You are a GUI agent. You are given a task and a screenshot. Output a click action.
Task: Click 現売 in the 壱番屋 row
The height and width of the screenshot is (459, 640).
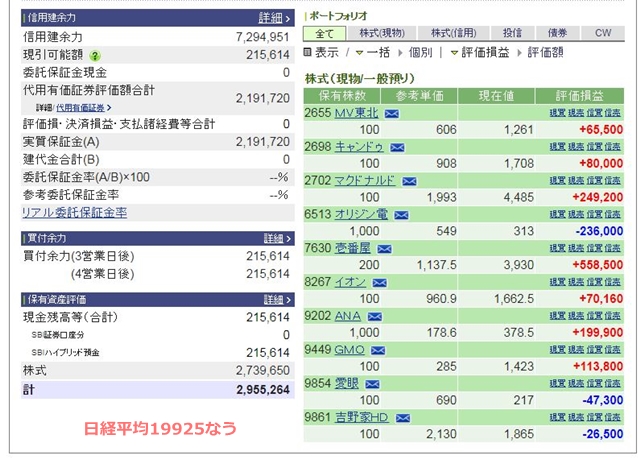pyautogui.click(x=576, y=248)
